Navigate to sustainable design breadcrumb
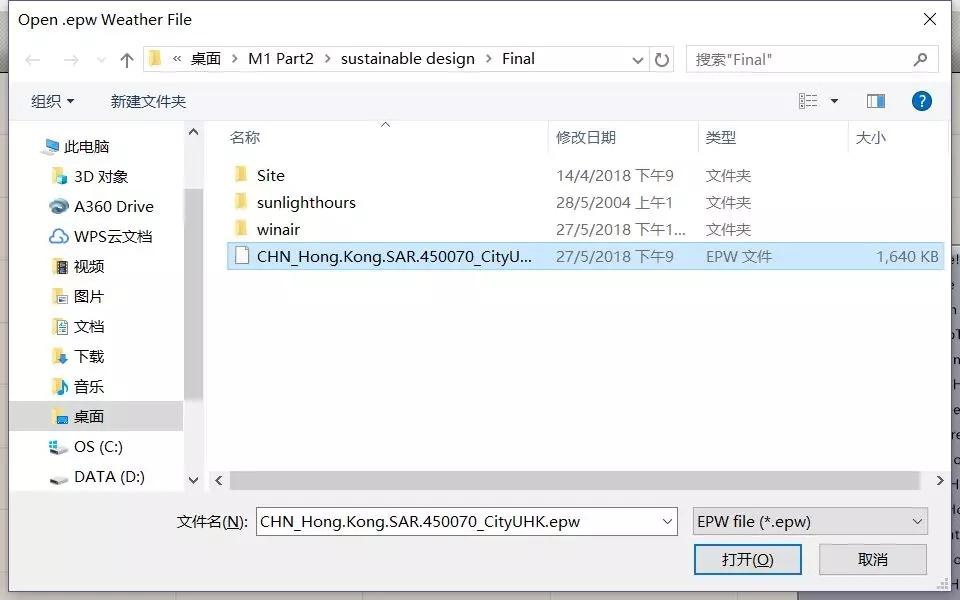Viewport: 960px width, 600px height. point(408,59)
